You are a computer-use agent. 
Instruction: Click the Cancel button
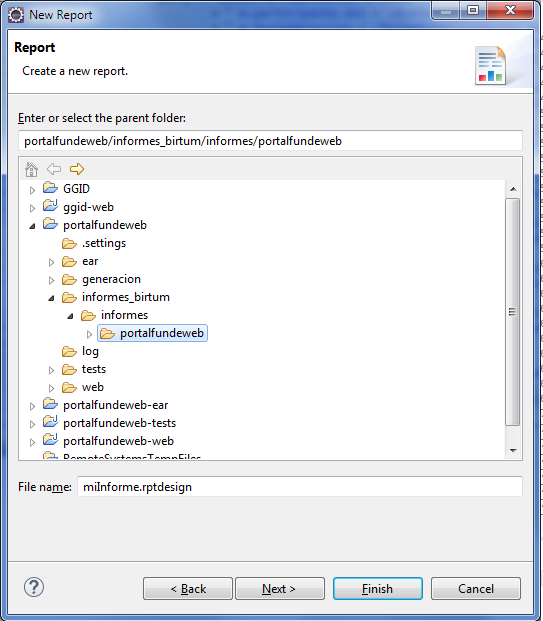pyautogui.click(x=476, y=589)
